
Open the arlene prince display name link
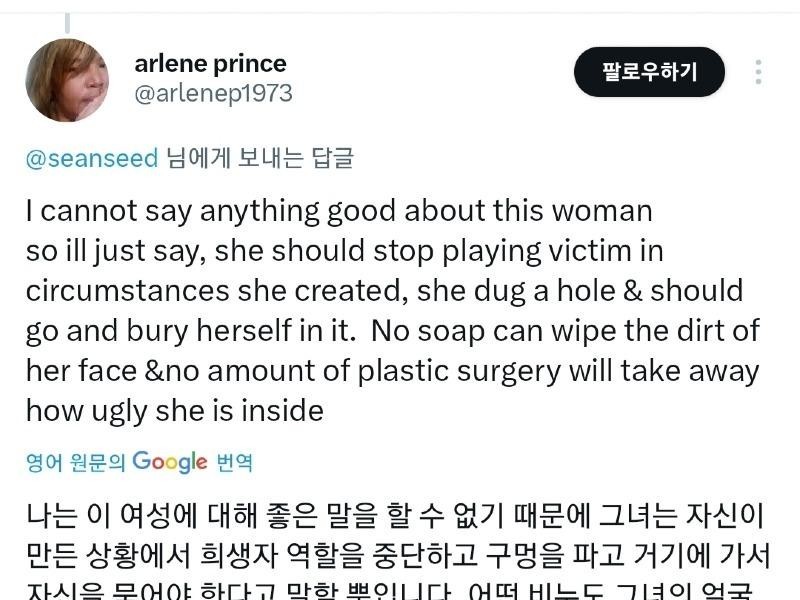click(x=210, y=64)
